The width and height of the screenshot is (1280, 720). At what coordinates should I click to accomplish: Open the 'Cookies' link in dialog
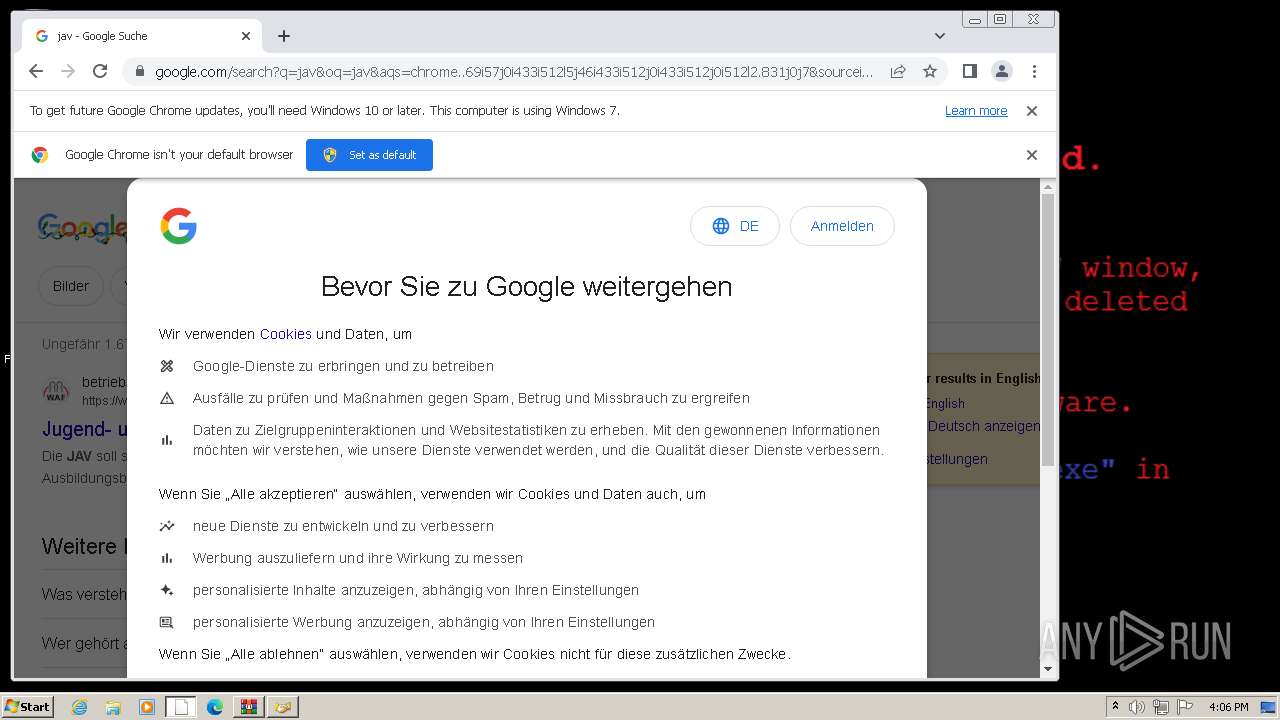(286, 334)
